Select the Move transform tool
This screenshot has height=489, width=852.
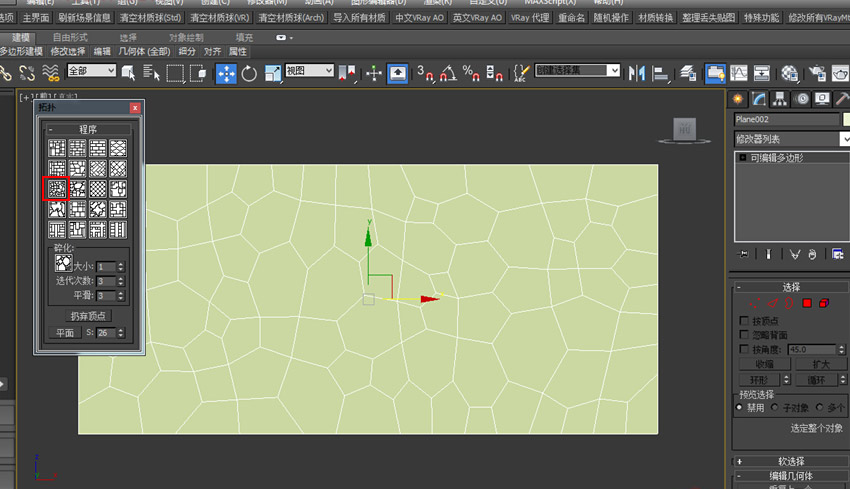point(226,73)
